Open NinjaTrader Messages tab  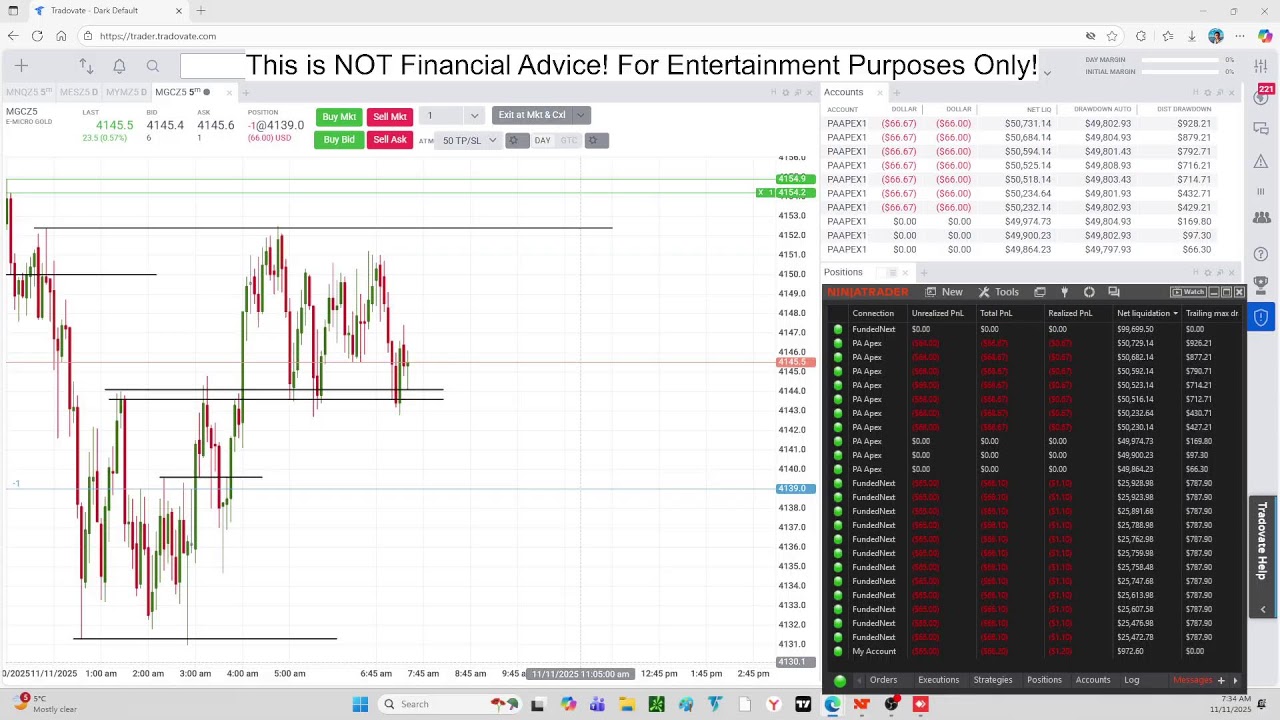(x=1192, y=680)
